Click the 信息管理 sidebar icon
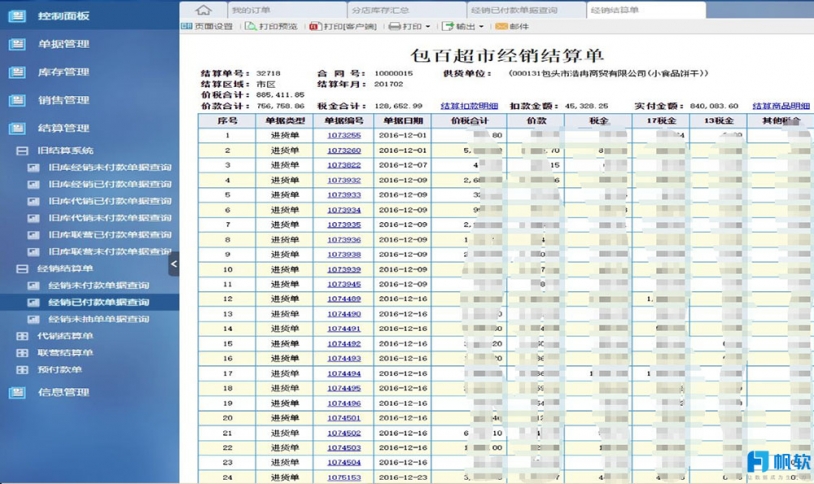 [17, 392]
